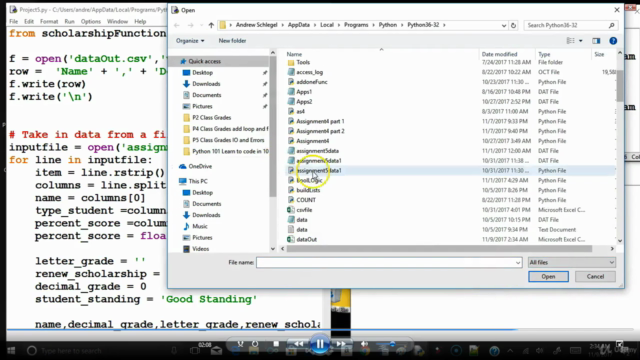Select the assignment5data DAT file
640x360 pixels.
[317, 151]
